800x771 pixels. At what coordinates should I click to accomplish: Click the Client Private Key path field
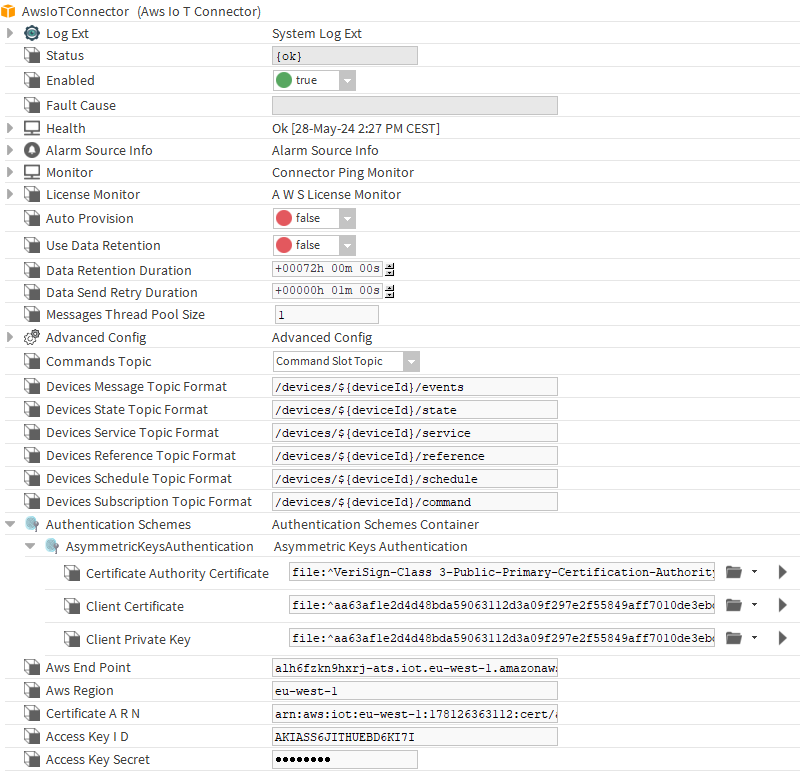tap(502, 638)
